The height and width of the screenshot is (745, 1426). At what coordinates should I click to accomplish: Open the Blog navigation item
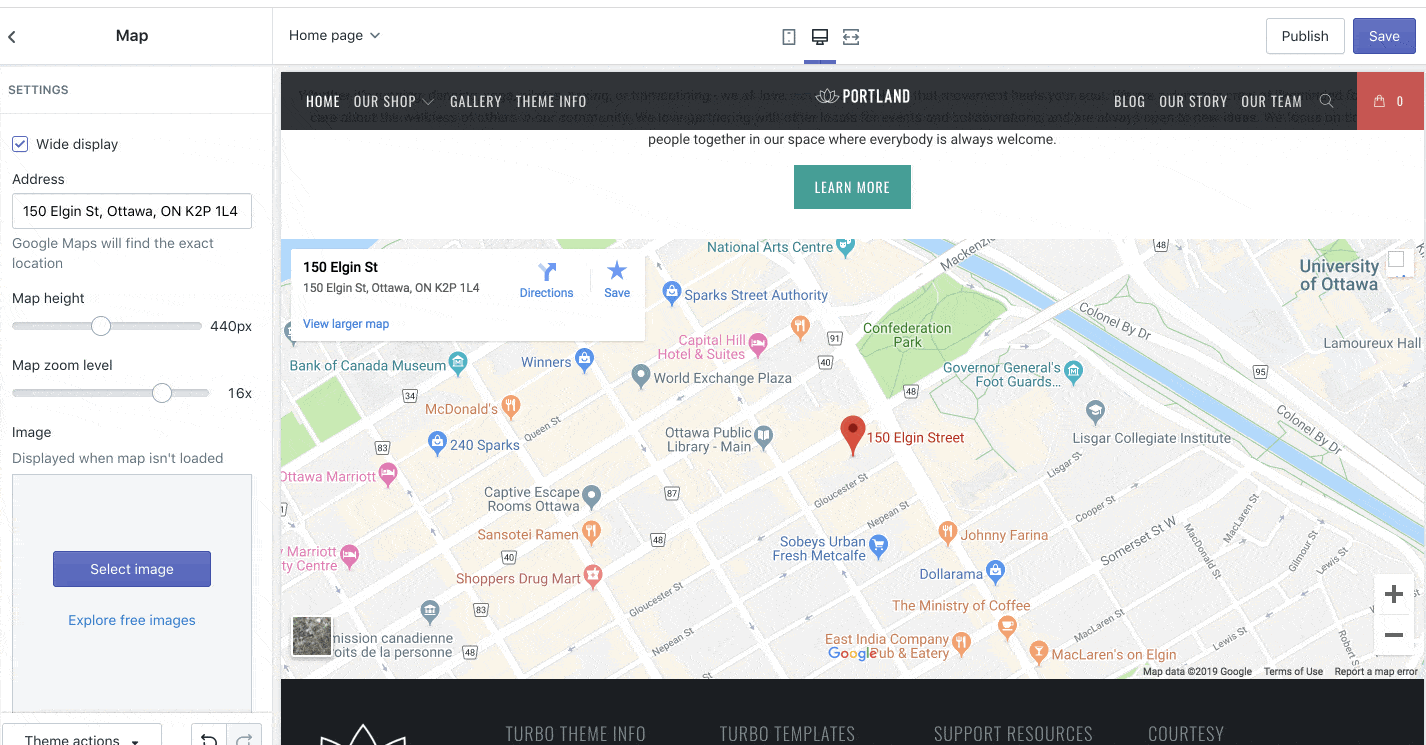pos(1129,101)
